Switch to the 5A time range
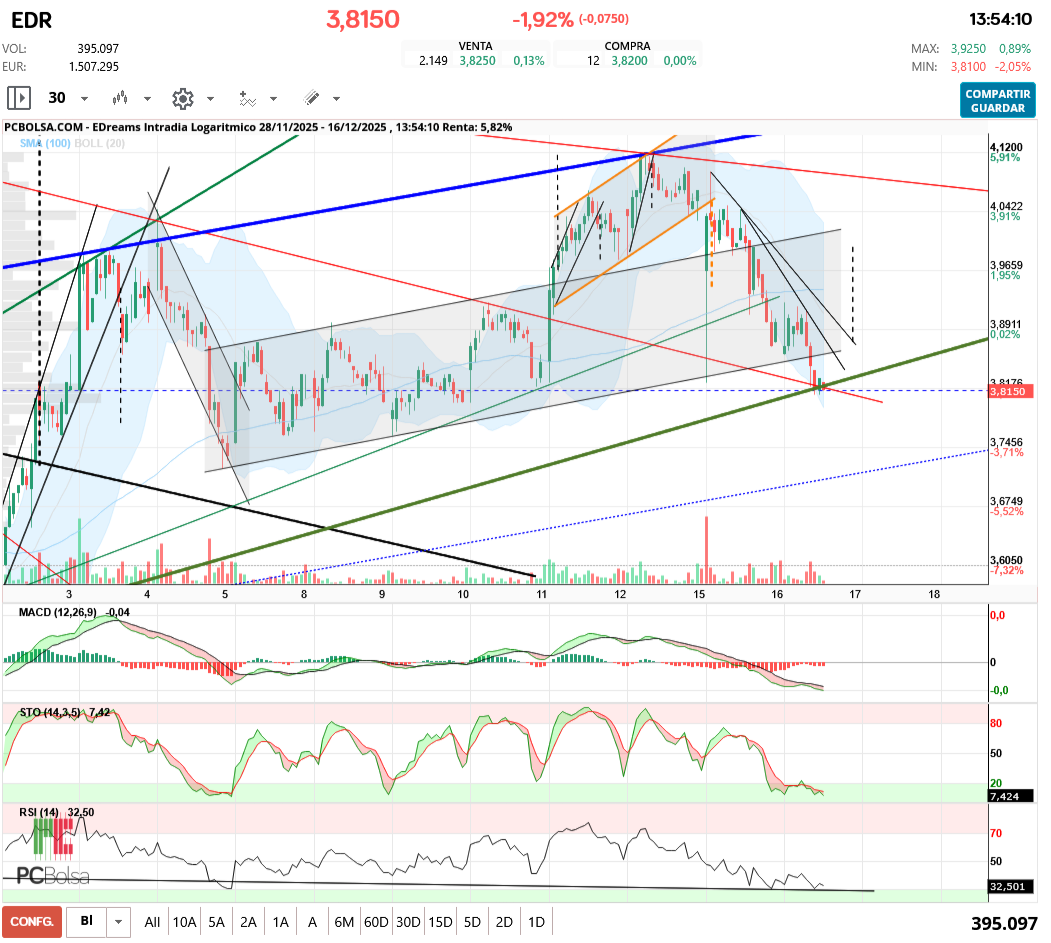Viewport: 1051px width, 943px height. 217,922
